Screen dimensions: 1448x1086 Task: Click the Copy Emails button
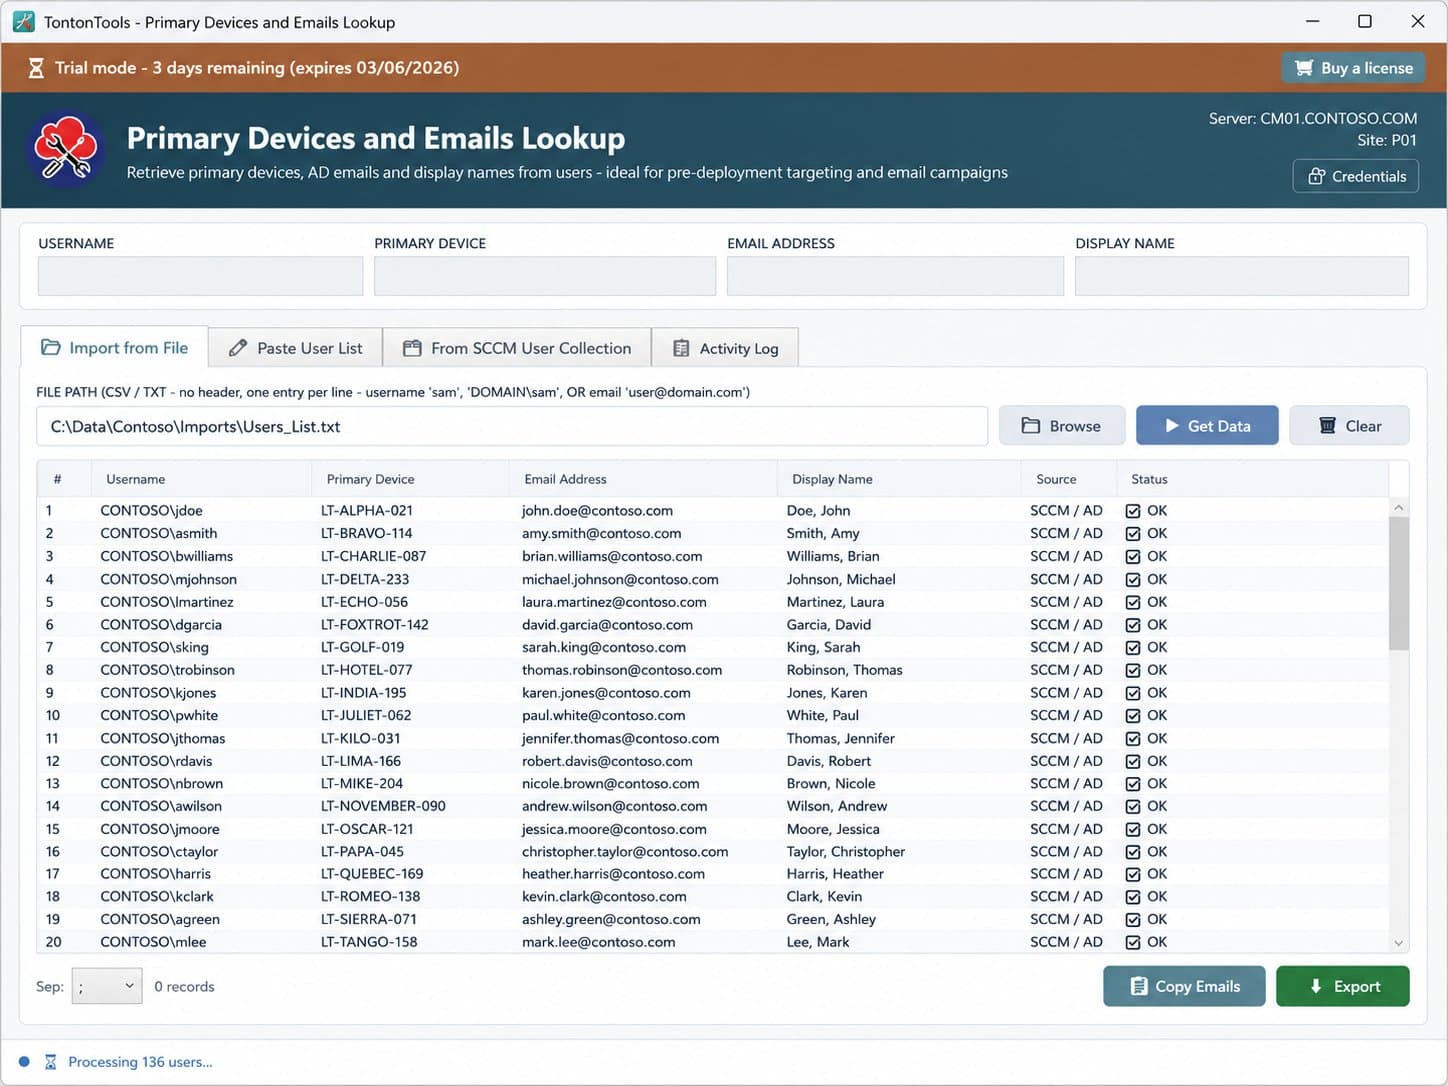(x=1184, y=986)
